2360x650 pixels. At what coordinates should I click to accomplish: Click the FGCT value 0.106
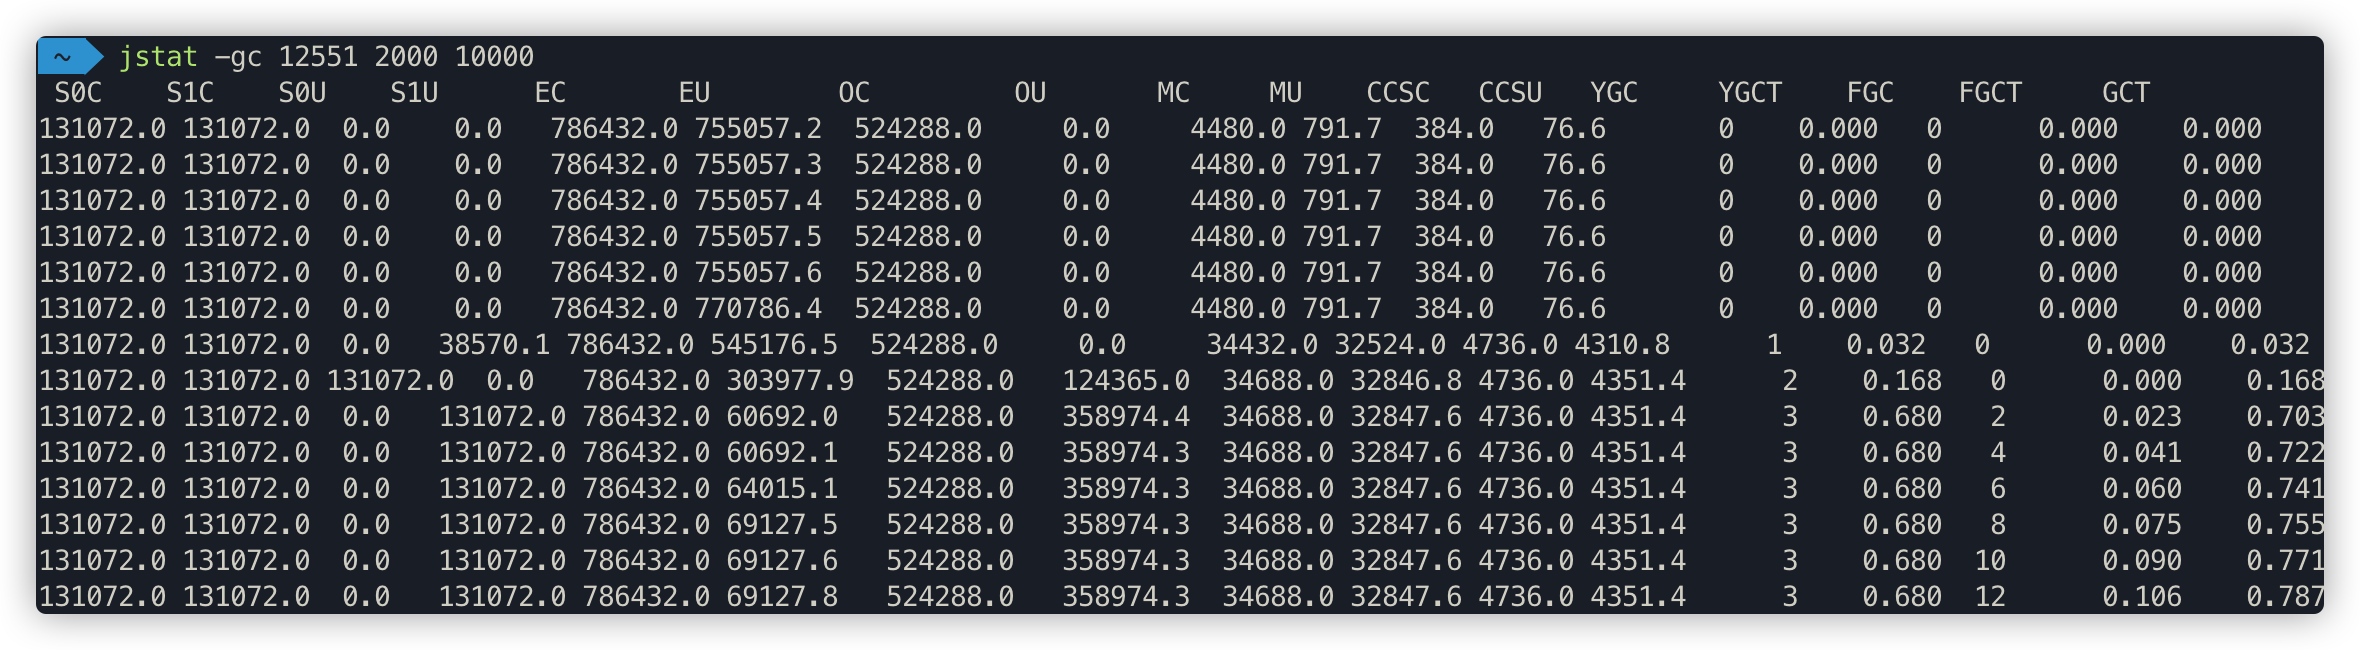coord(2142,597)
